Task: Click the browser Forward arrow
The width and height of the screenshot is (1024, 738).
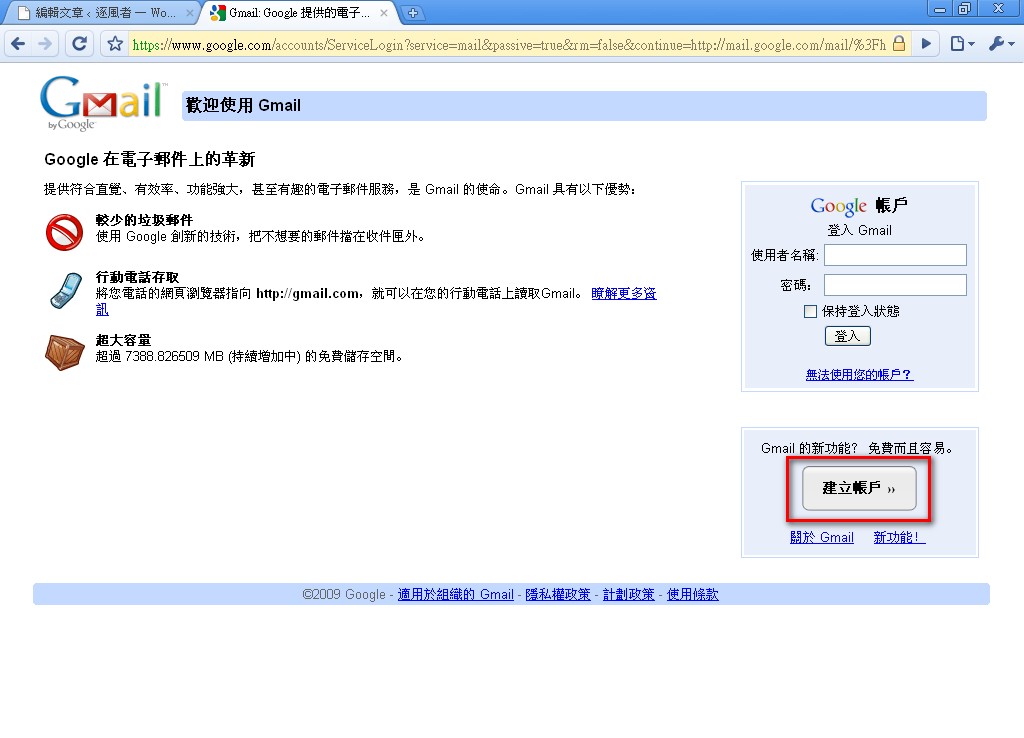Action: [x=44, y=44]
